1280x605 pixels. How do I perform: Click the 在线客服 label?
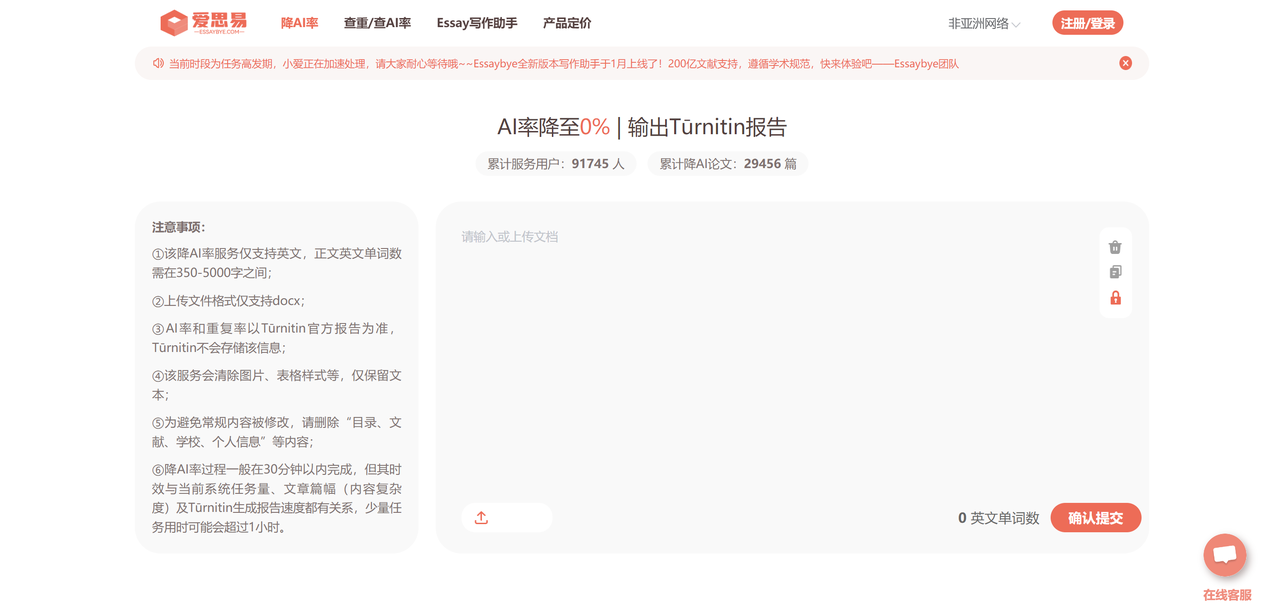point(1226,595)
